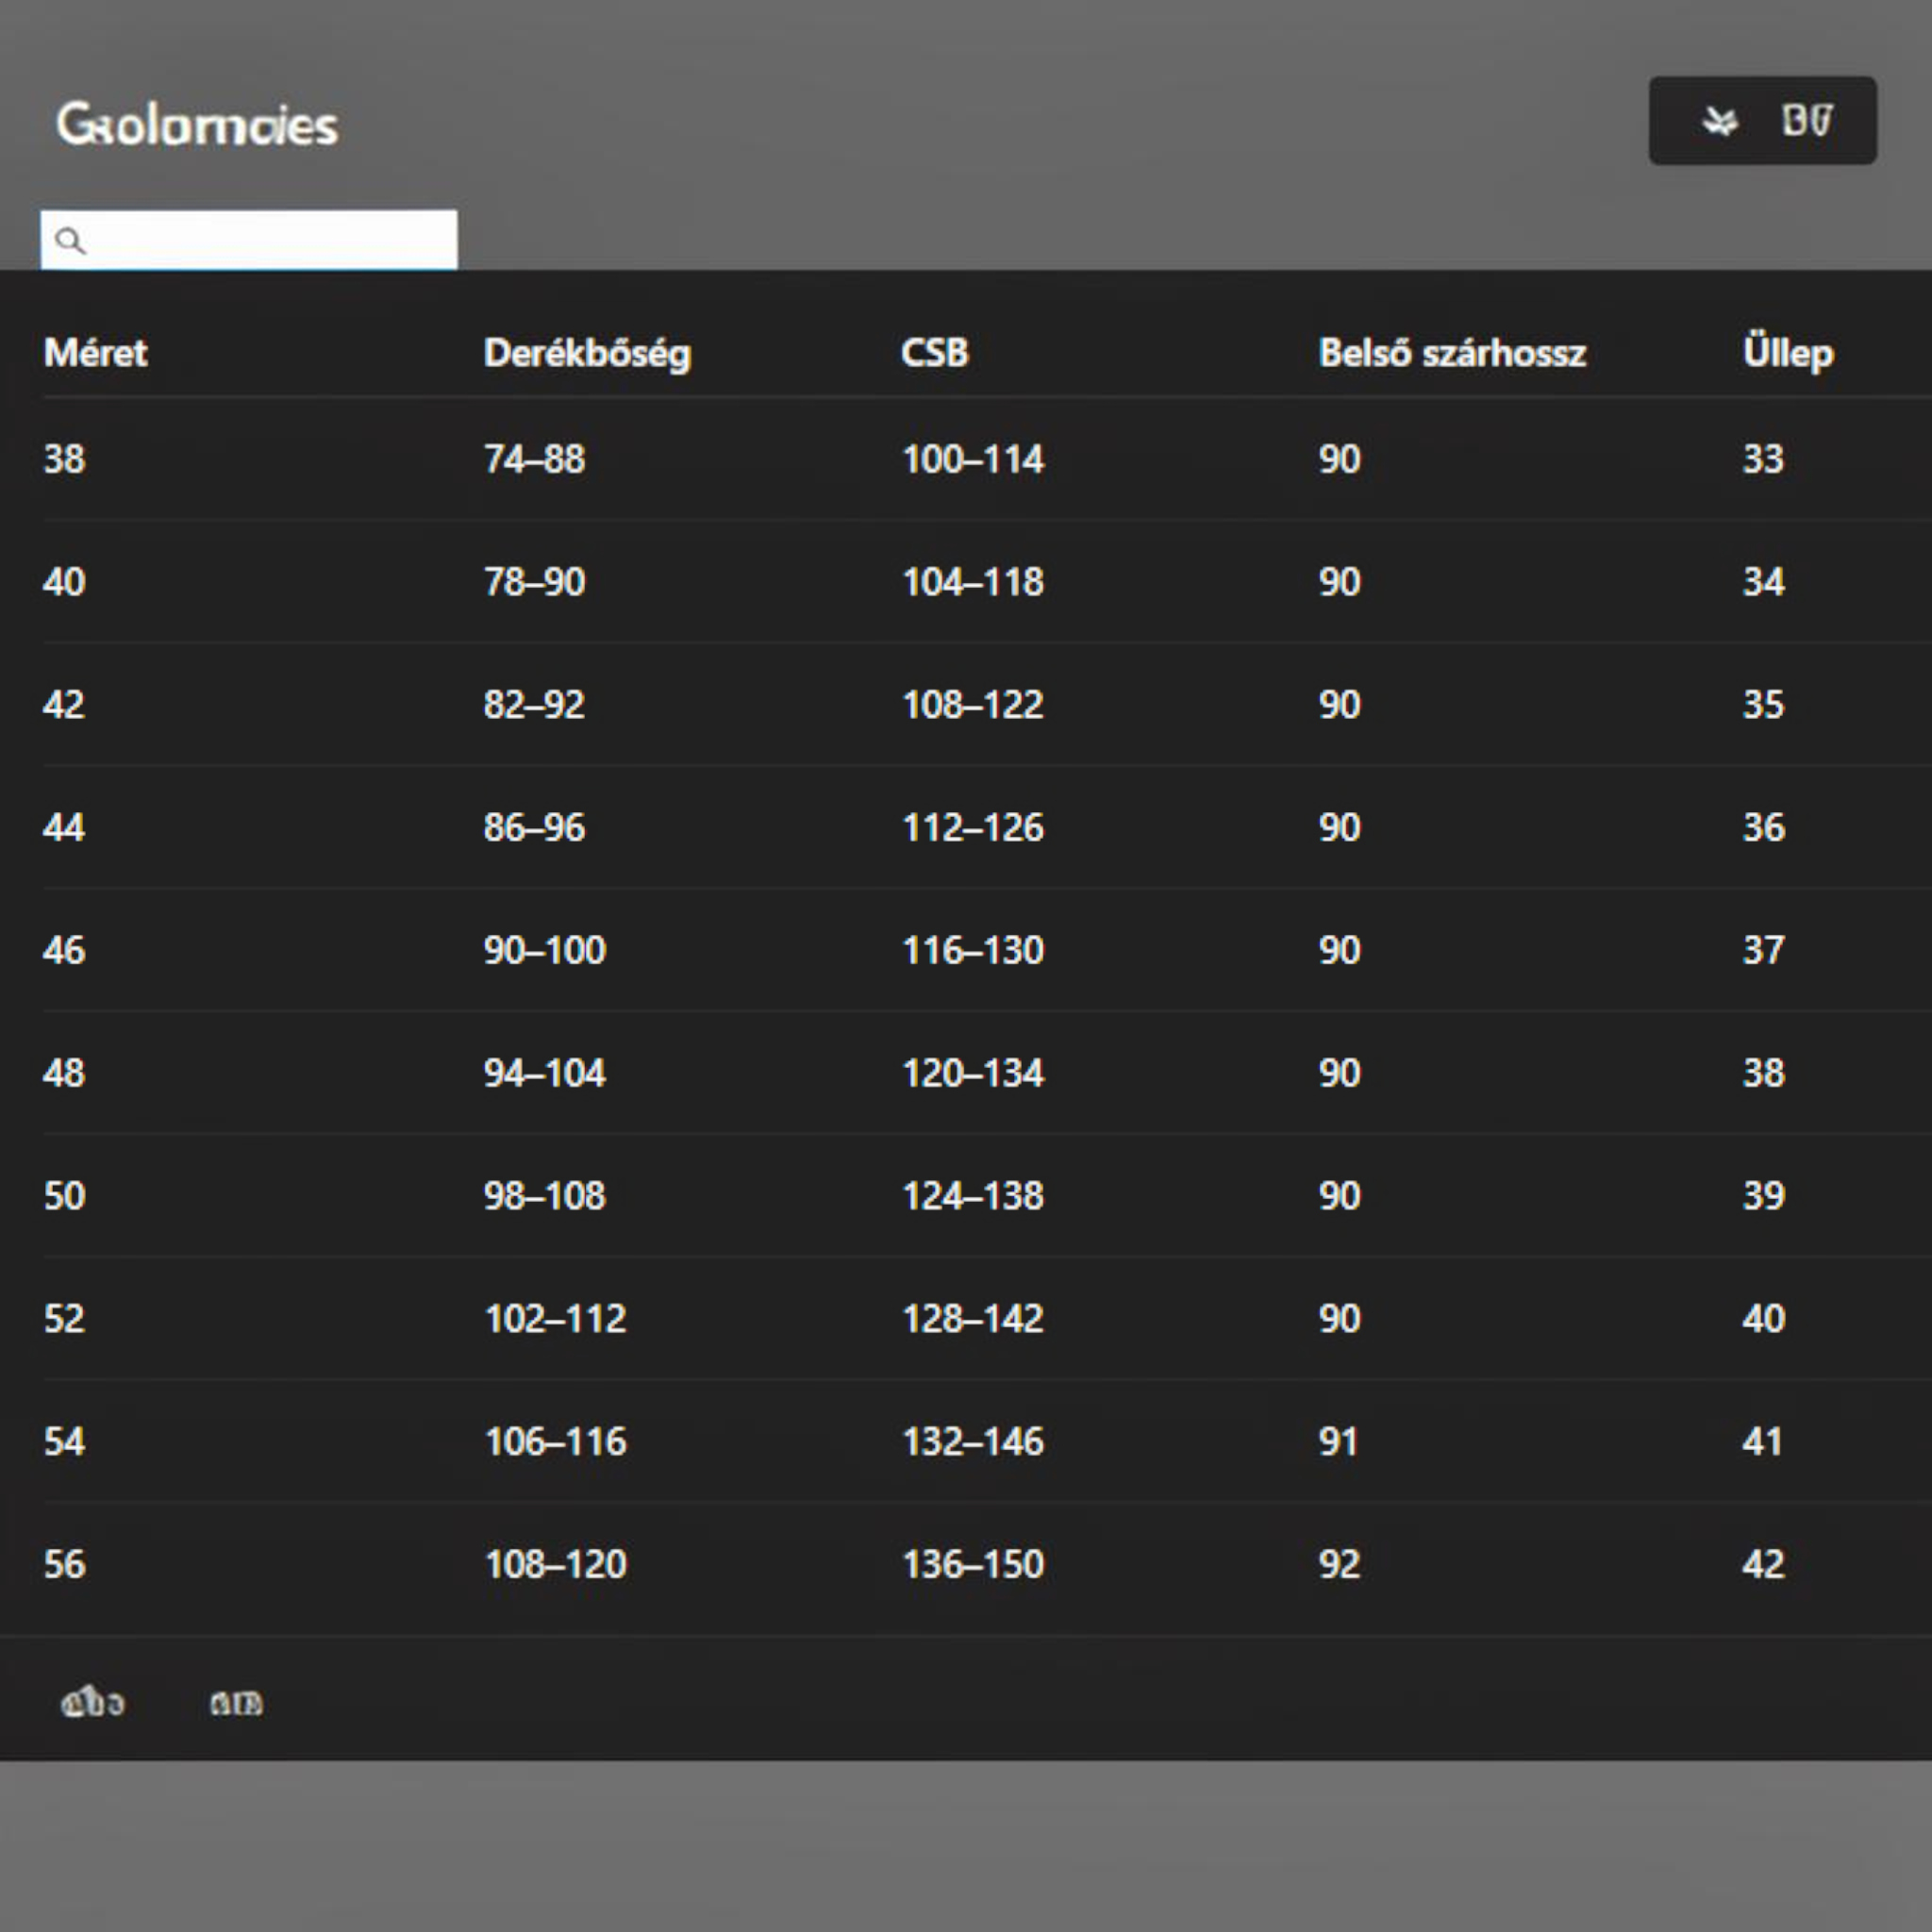Select the Derékbőség column header
1932x1932 pixels.
pyautogui.click(x=587, y=353)
